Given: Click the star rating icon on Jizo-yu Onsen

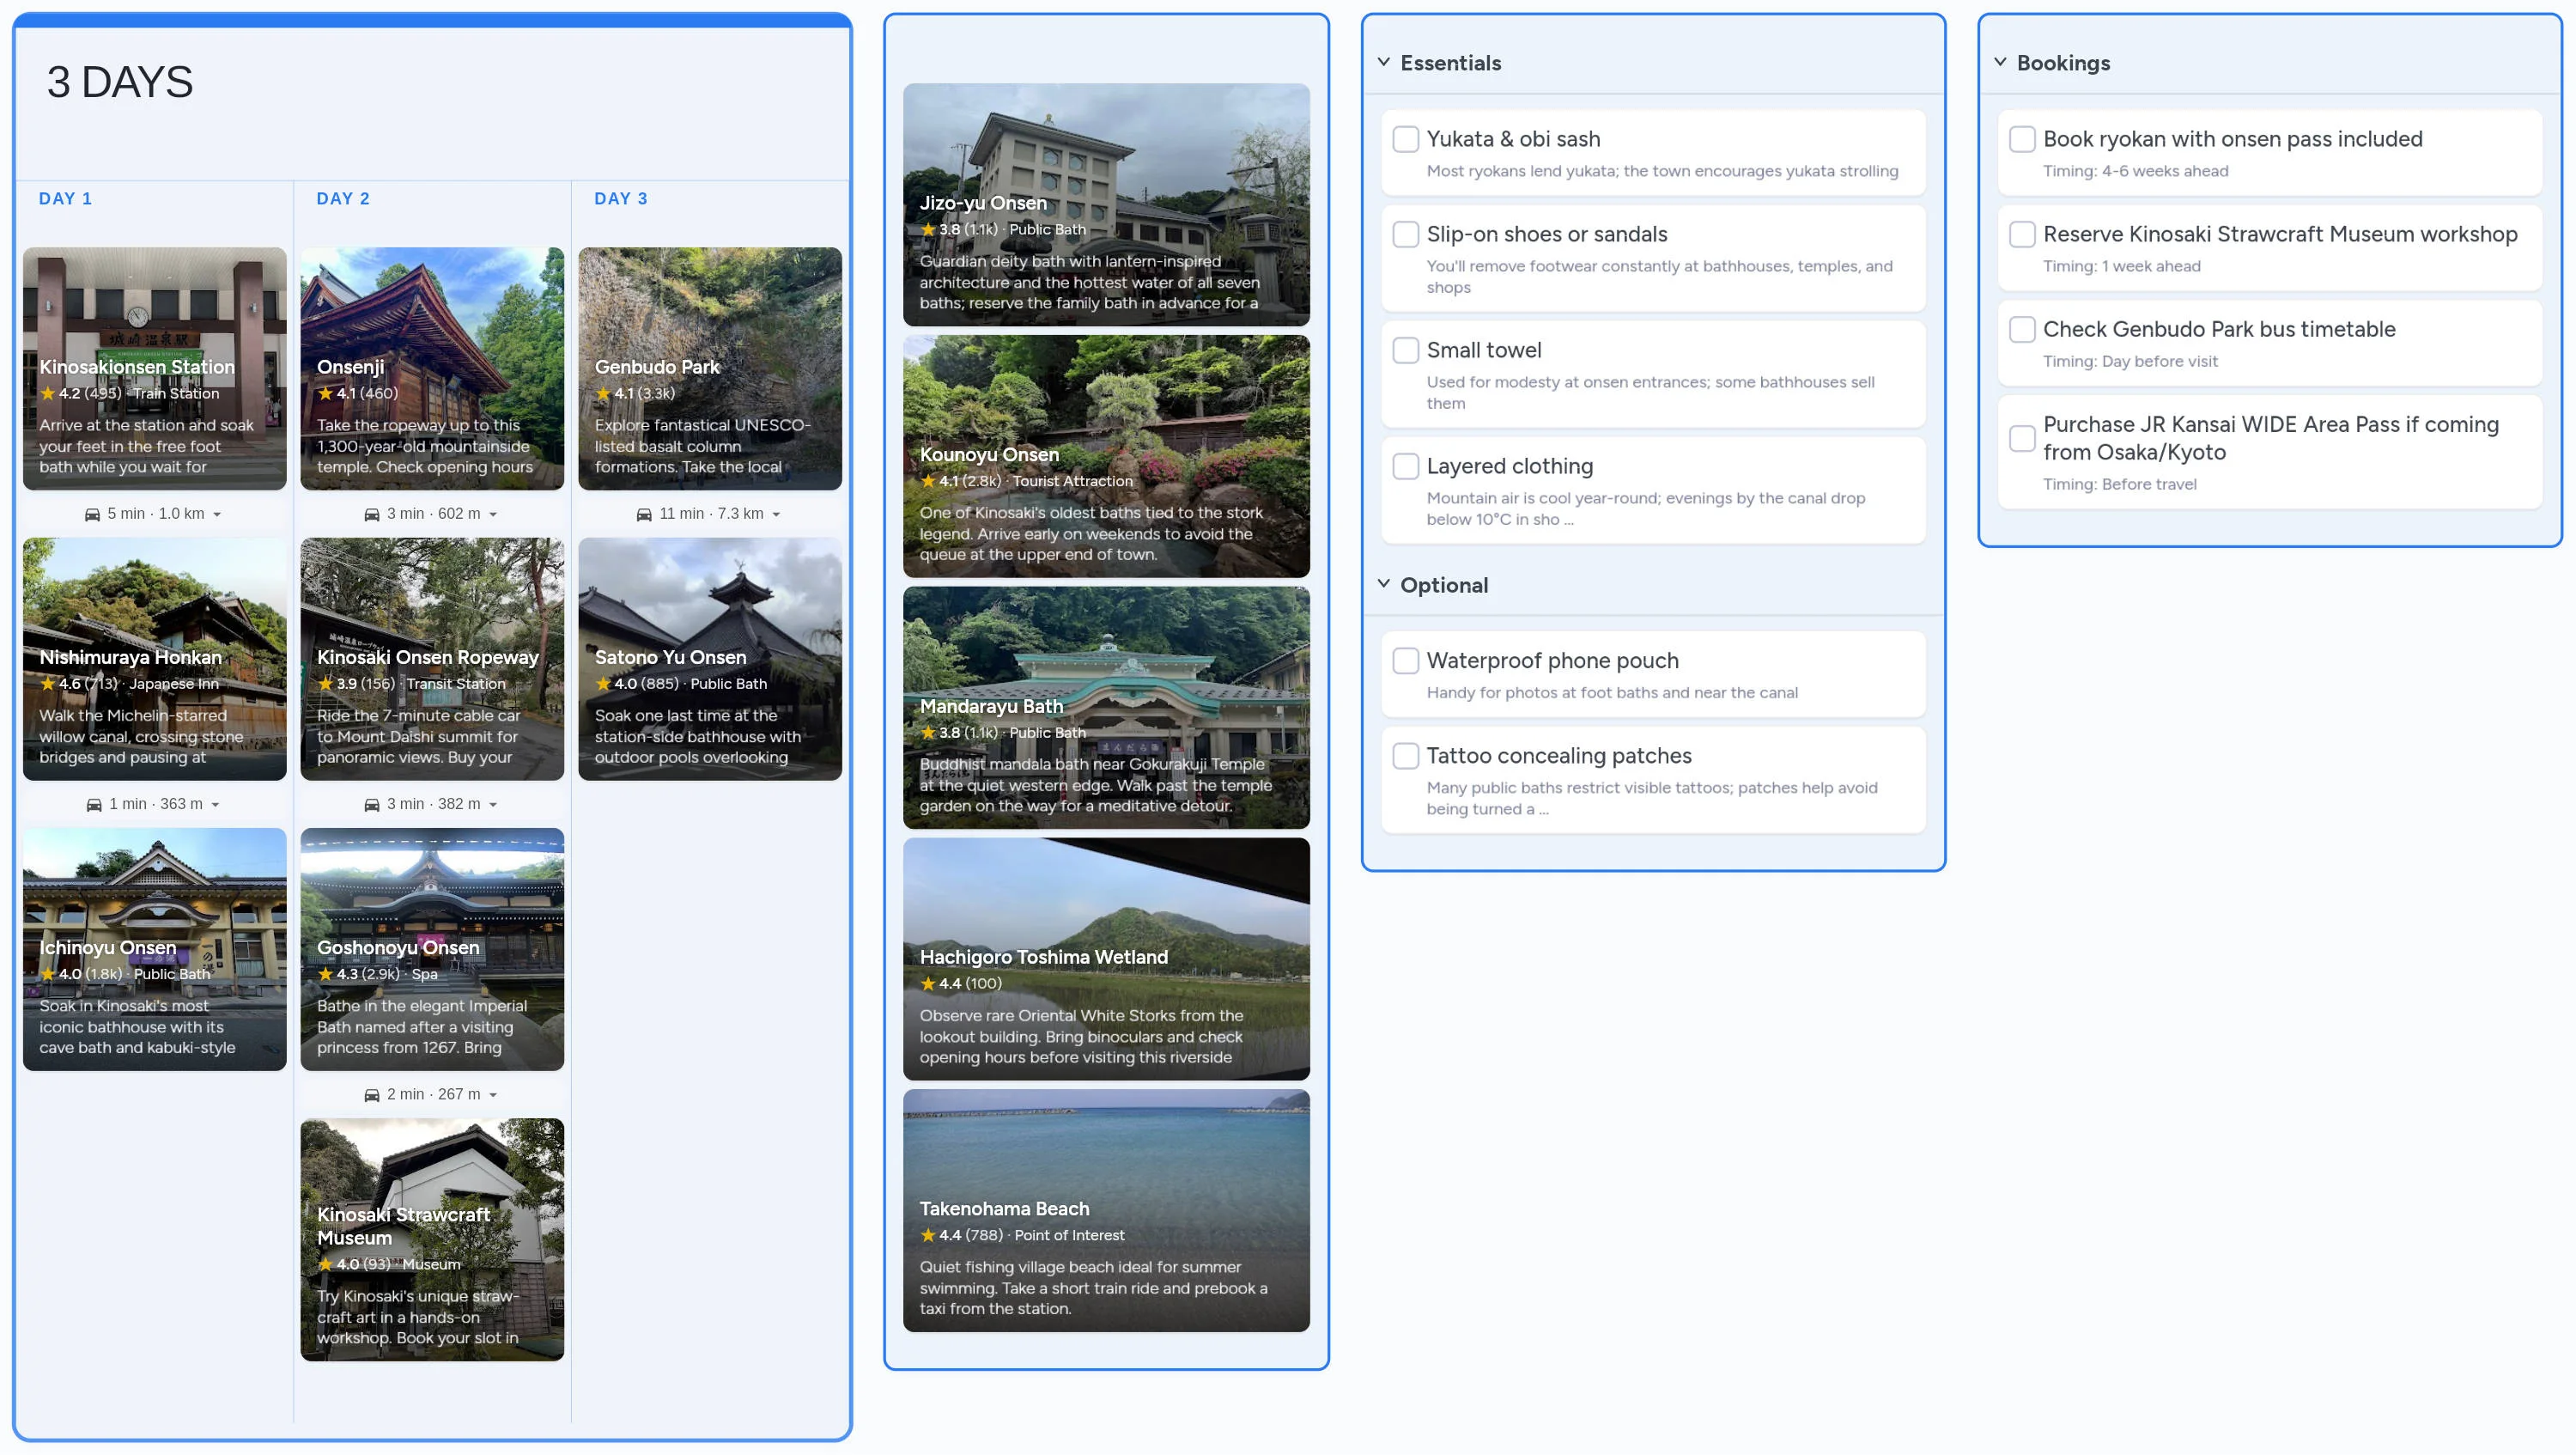Looking at the screenshot, I should [x=928, y=229].
